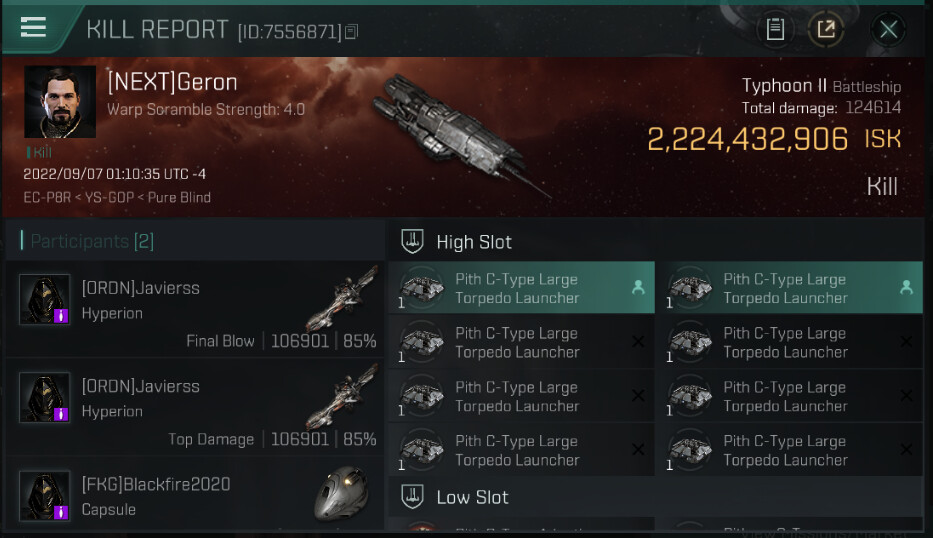Toggle the Participants [2] list header
This screenshot has height=538, width=933.
[x=92, y=241]
